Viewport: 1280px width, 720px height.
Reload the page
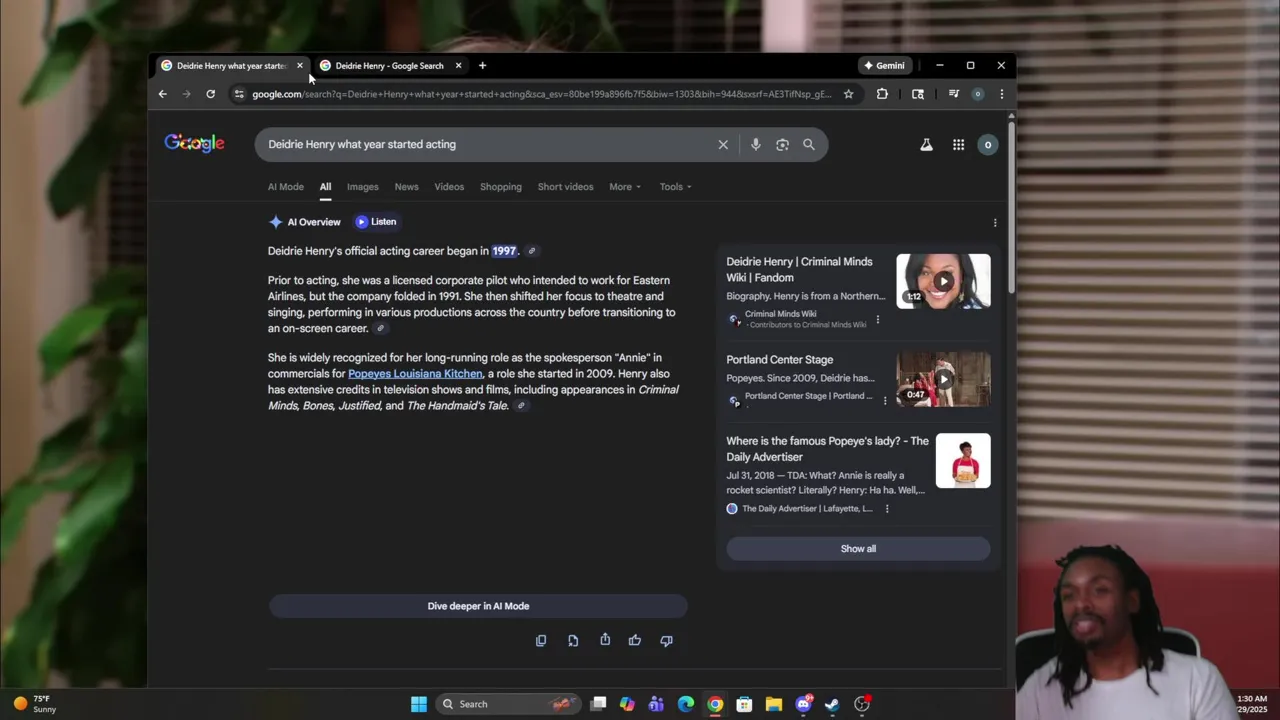[x=210, y=94]
